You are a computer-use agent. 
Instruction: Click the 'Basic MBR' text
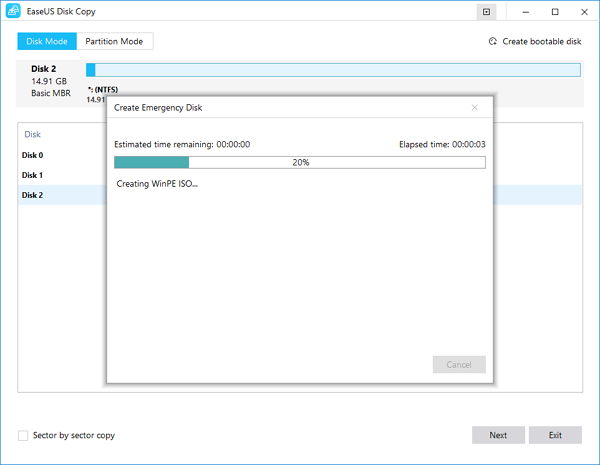(51, 93)
